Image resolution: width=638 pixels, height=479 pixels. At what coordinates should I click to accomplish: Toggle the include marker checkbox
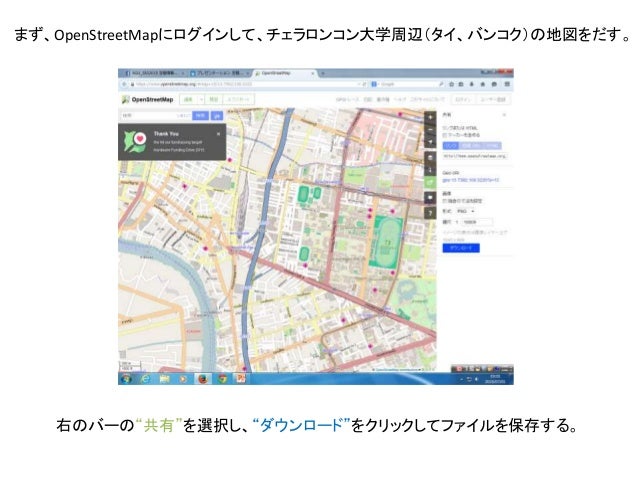[x=445, y=135]
